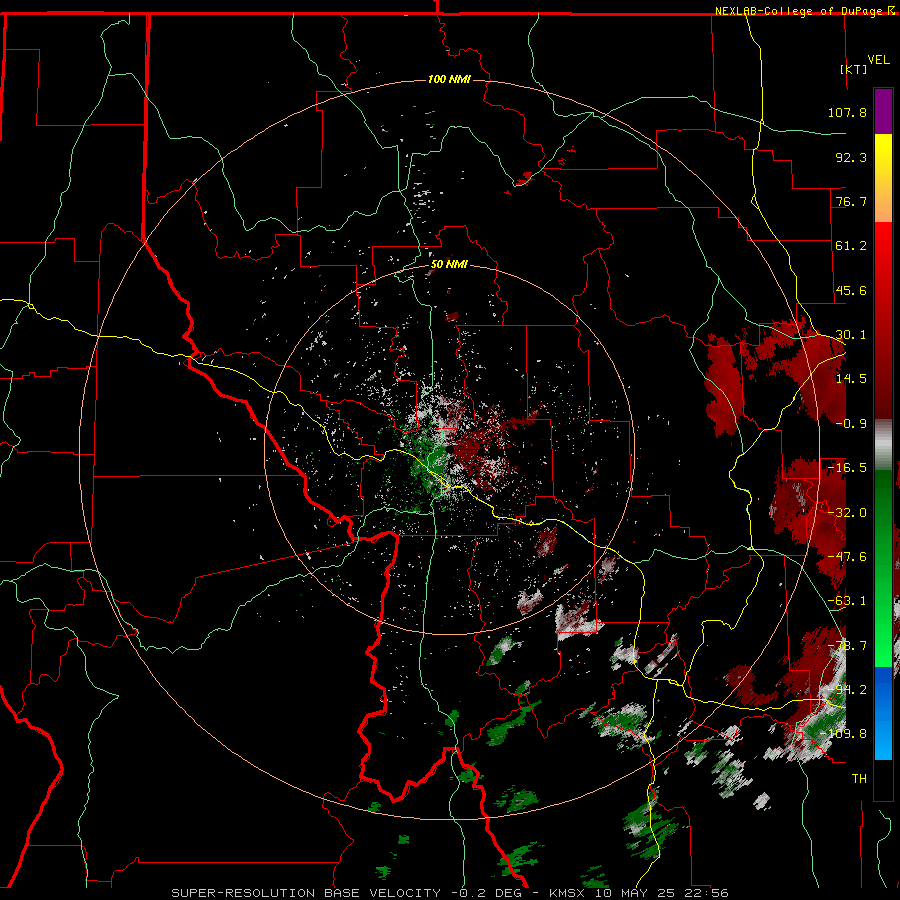Click the dark TH segment of color bar
The image size is (900, 900).
pos(883,779)
